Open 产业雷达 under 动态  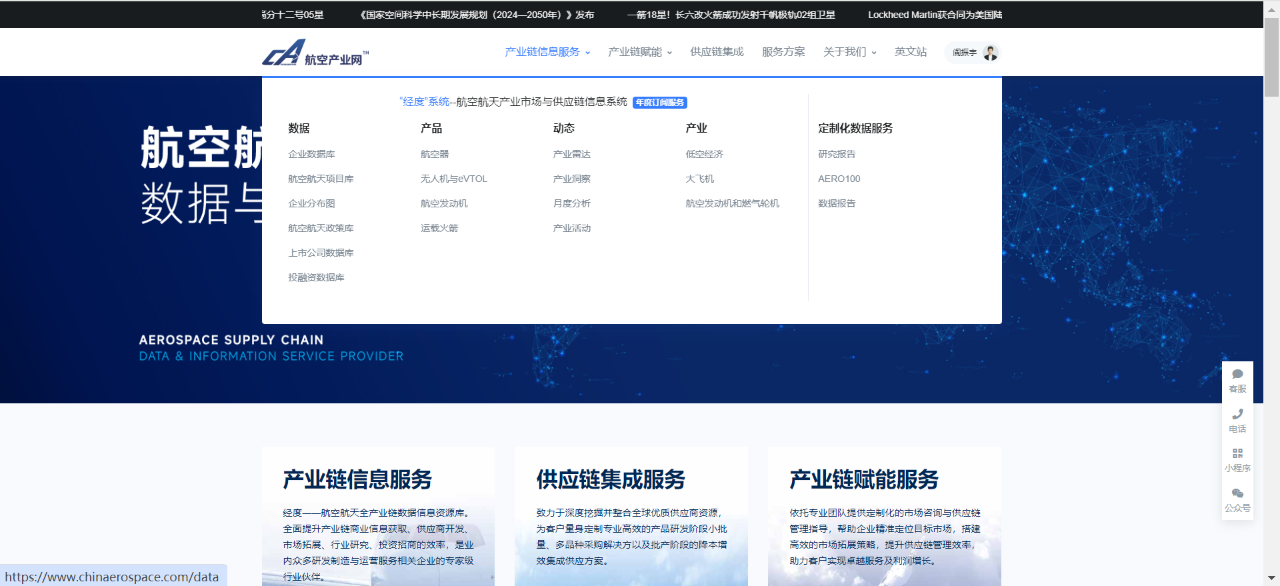coord(571,154)
